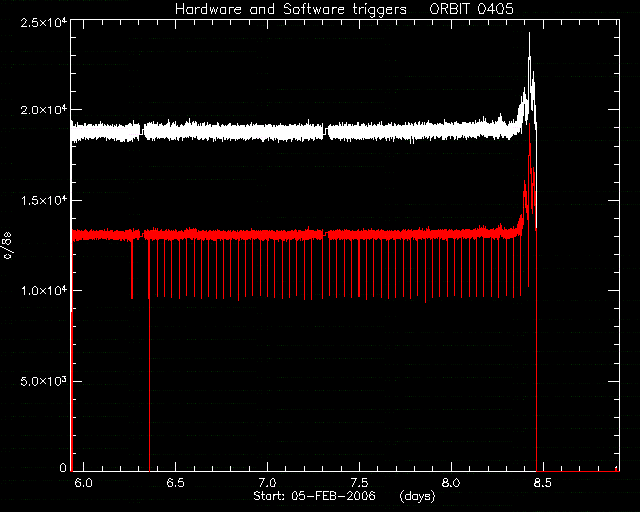The image size is (640, 512).
Task: Click the 6.0 x-axis tick label
Action: [84, 483]
